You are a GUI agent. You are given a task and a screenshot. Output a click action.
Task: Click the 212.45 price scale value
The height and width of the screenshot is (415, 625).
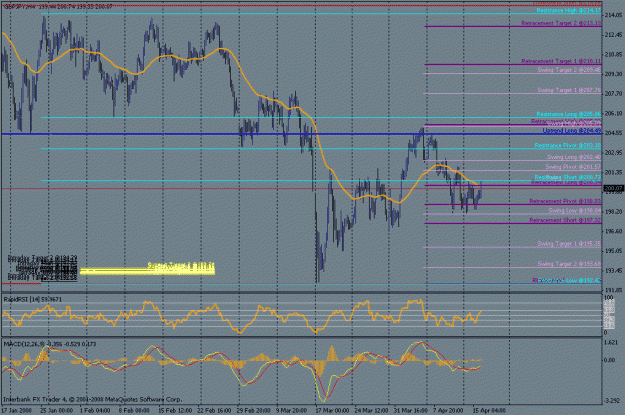coord(613,35)
